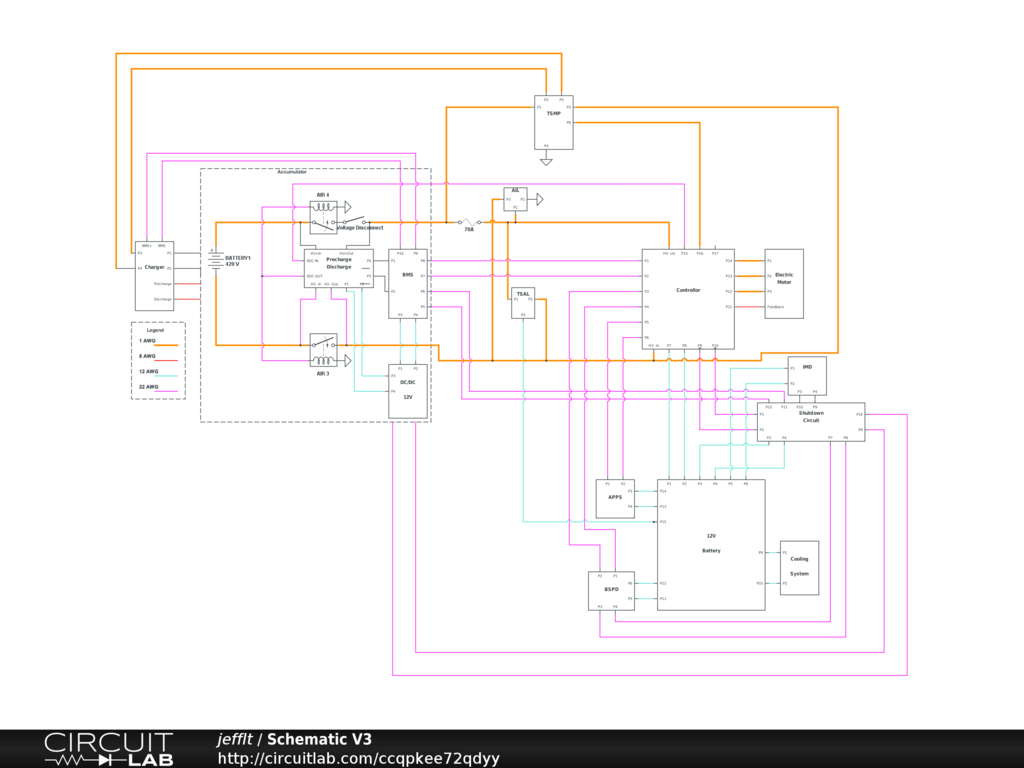Screen dimensions: 1024x768
Task: Select the Controller block
Action: [688, 298]
